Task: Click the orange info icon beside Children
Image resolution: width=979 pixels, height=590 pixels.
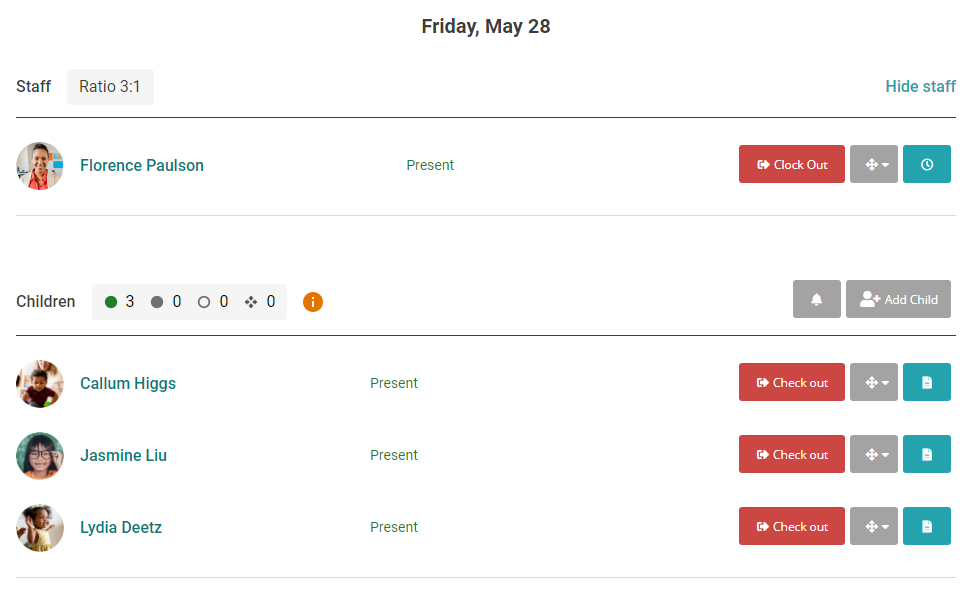Action: [313, 302]
